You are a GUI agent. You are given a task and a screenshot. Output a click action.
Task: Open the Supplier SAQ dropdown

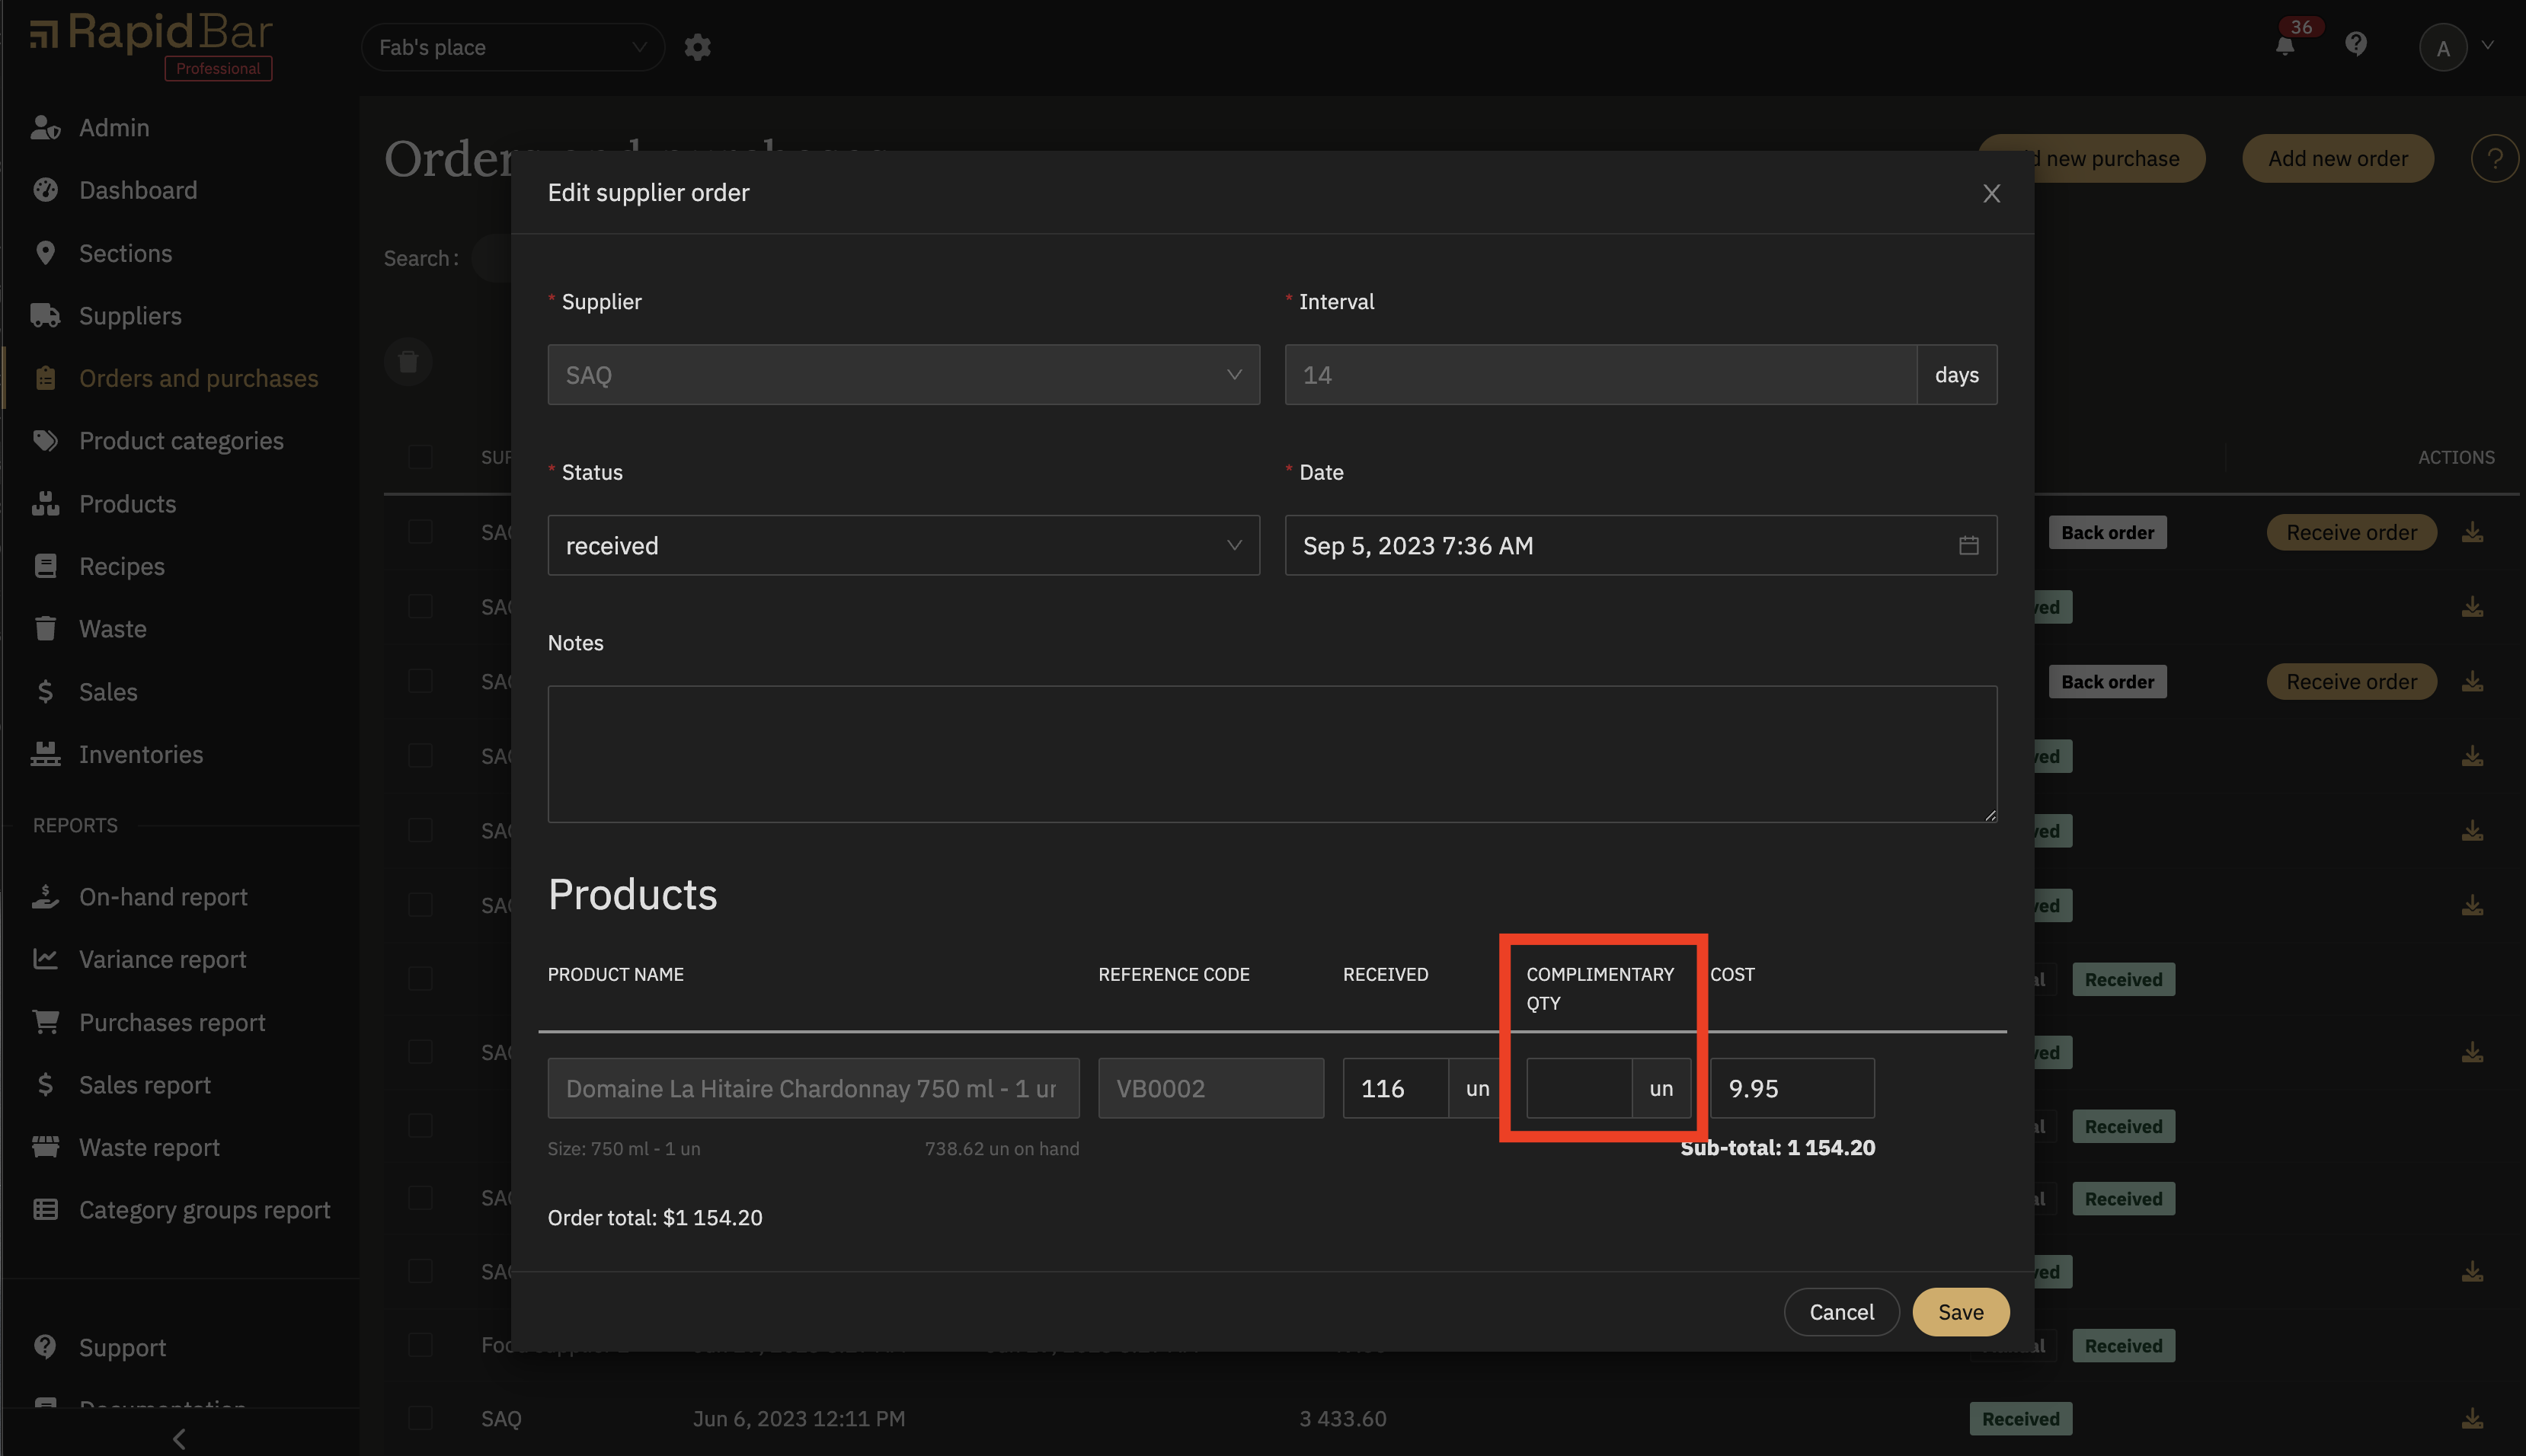[x=903, y=375]
